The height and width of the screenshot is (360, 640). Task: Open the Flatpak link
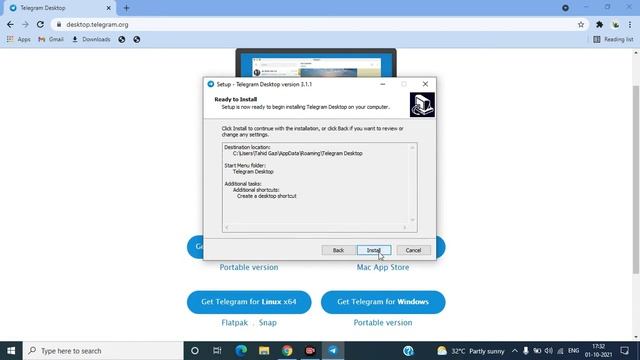coord(235,322)
